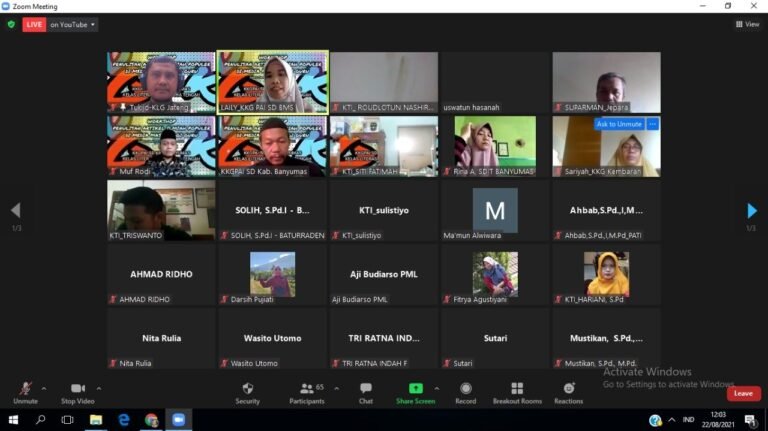
Task: Click the IND language indicator
Action: click(688, 420)
